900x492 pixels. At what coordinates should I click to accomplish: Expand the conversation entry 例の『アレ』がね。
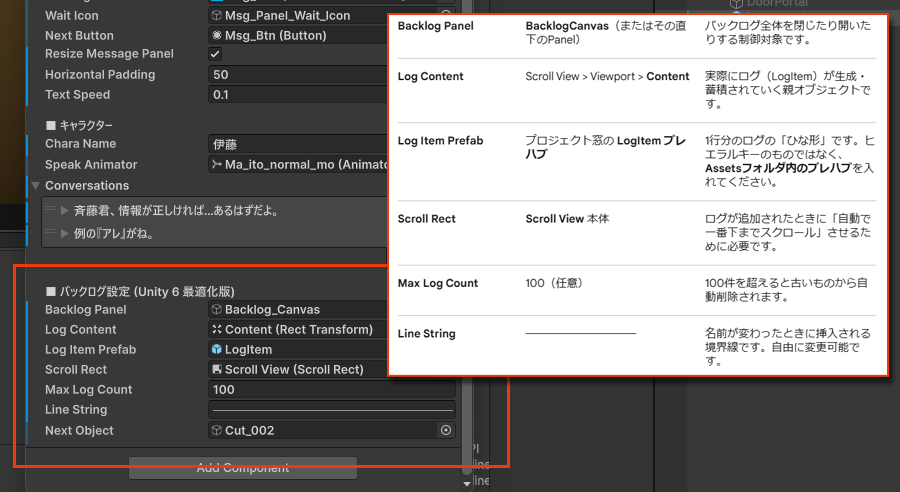65,233
